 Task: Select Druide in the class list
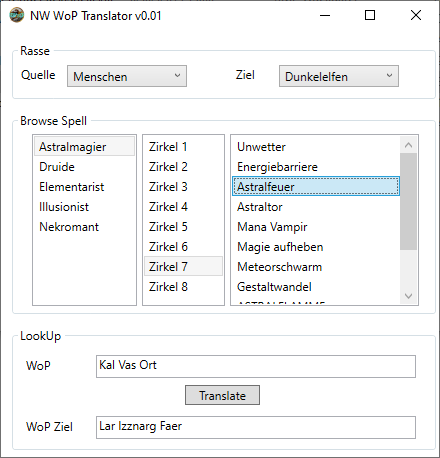pos(84,167)
